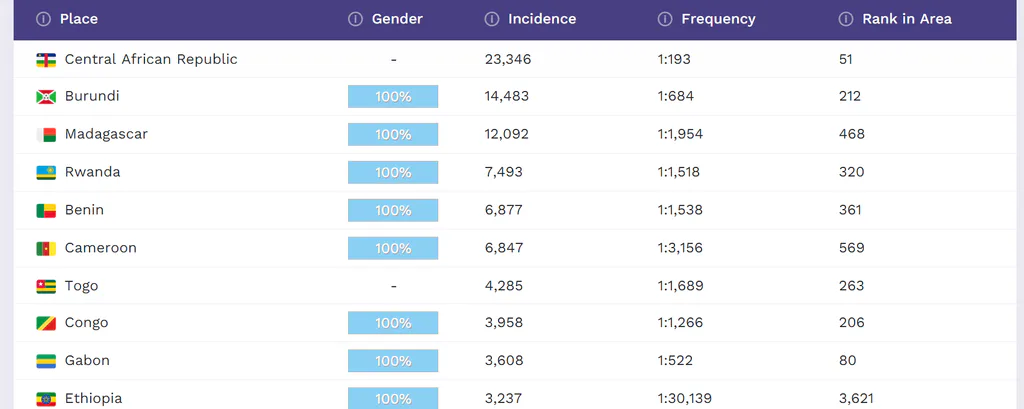The height and width of the screenshot is (409, 1024).
Task: Select rank value 3,621
Action: pos(857,399)
